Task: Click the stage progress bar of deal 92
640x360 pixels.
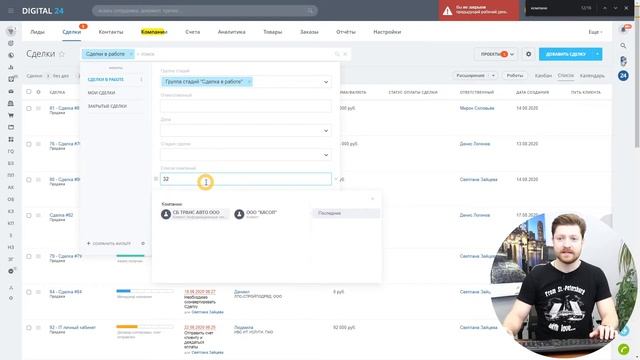Action: [145, 327]
